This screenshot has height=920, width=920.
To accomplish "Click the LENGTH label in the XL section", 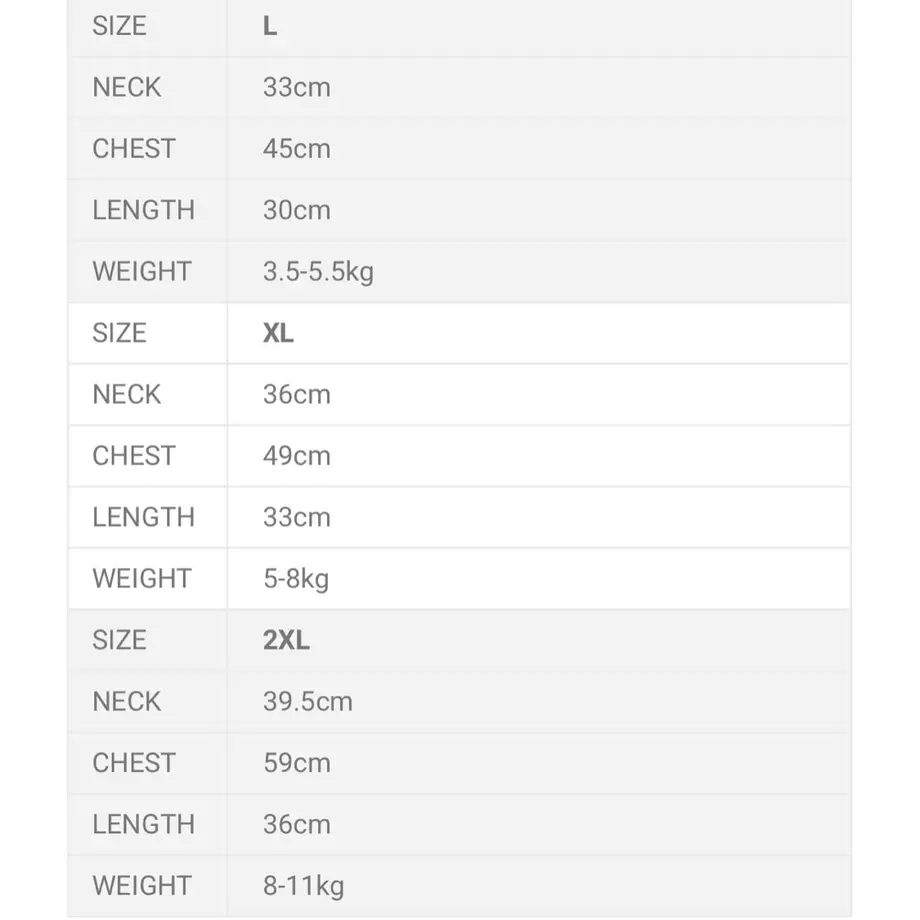I will coord(144,518).
